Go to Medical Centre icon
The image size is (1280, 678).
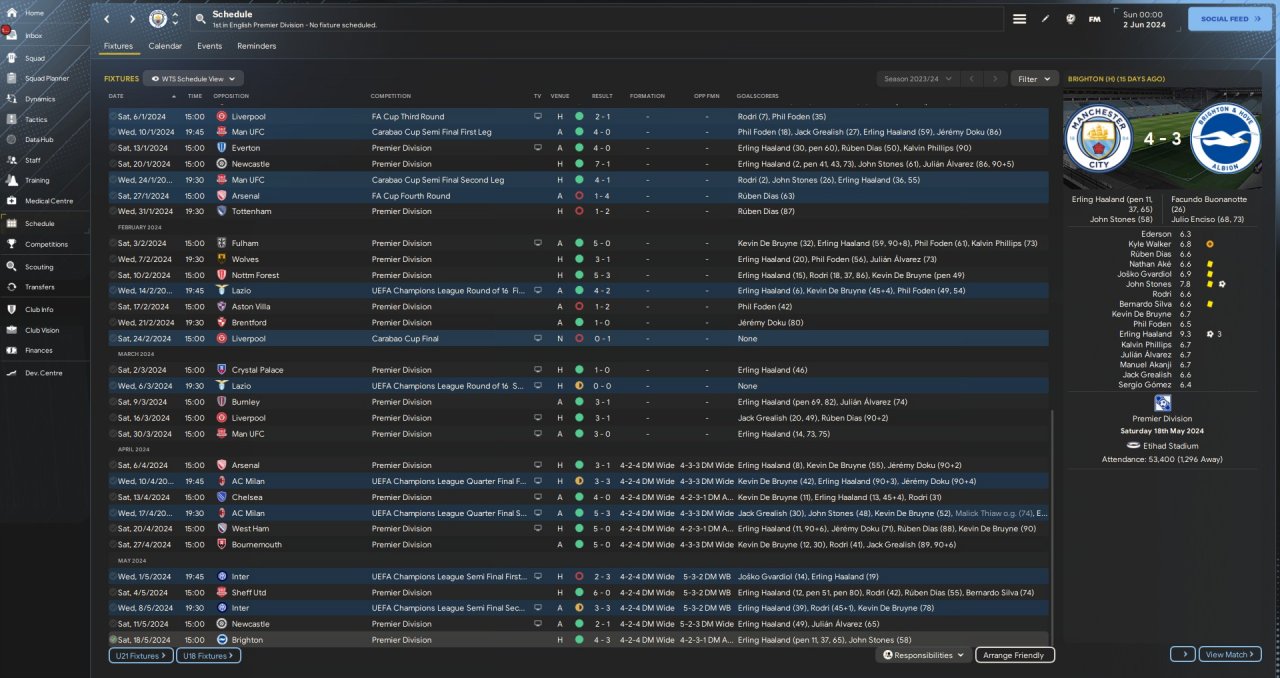pyautogui.click(x=12, y=201)
